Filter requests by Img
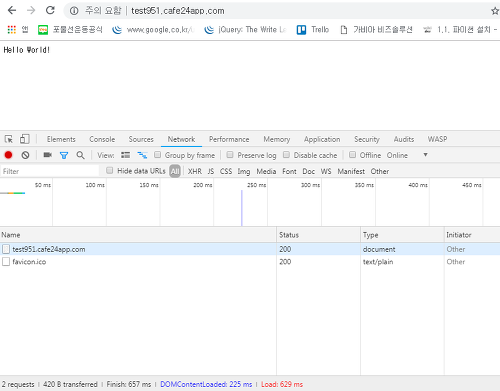 tap(244, 171)
